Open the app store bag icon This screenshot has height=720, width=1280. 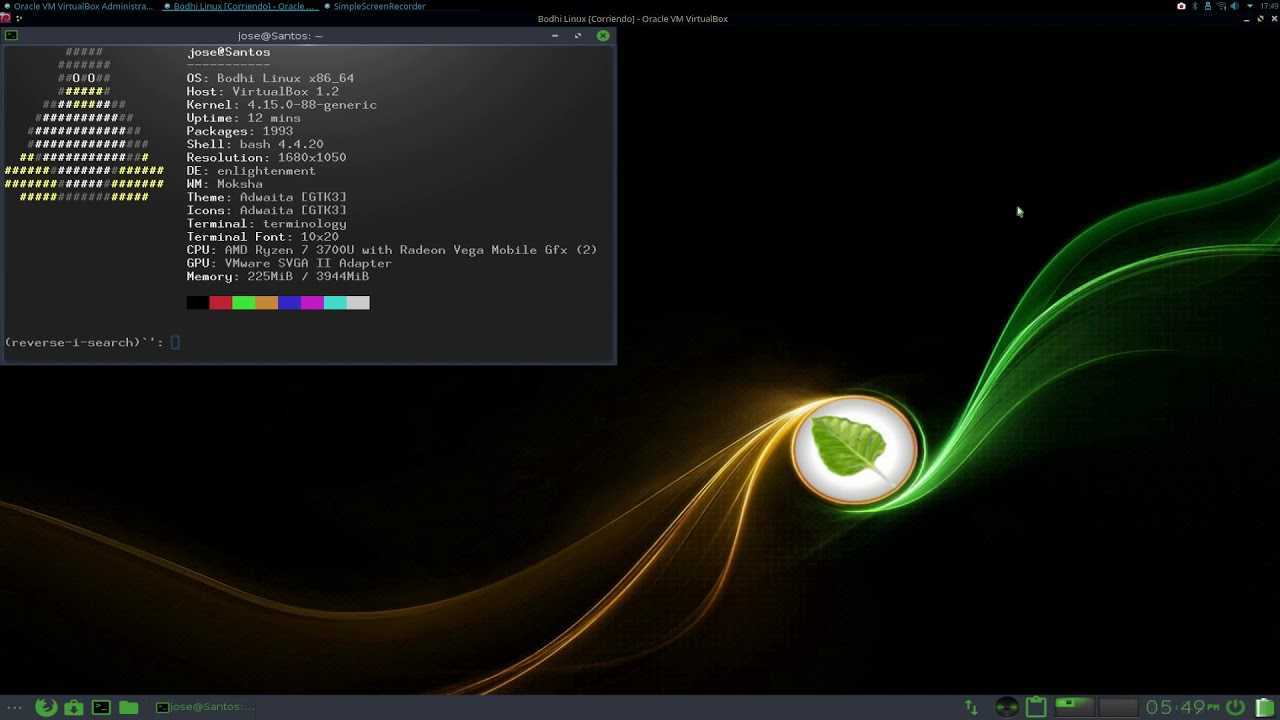pos(74,707)
